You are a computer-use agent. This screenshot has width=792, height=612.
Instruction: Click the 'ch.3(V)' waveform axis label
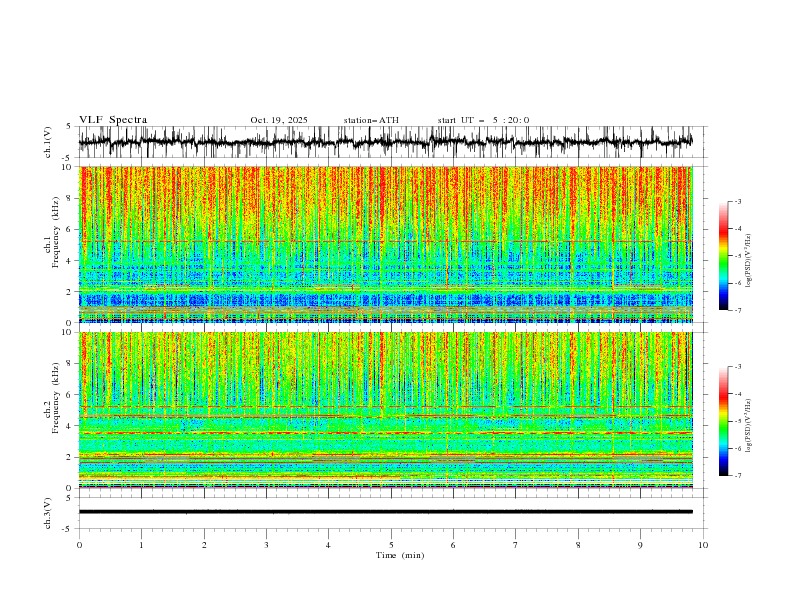(x=48, y=513)
